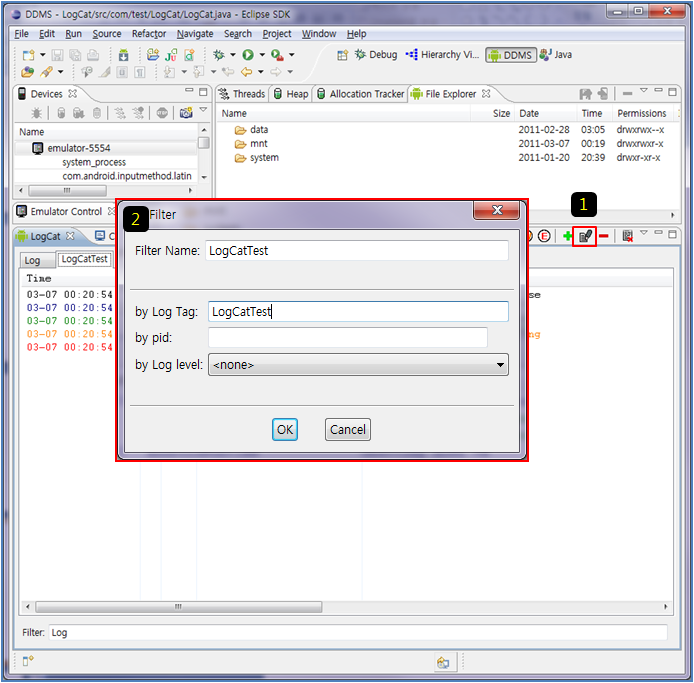The image size is (694, 683).
Task: Click OK in the Filter dialog
Action: 285,429
